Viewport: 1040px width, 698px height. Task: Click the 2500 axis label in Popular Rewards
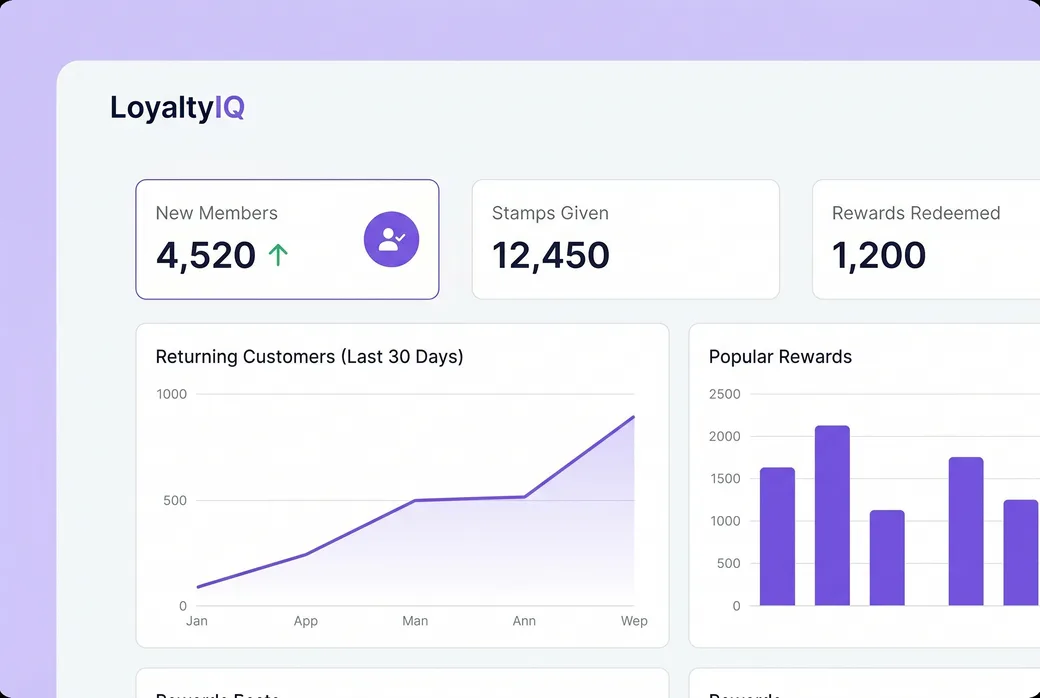tap(724, 394)
